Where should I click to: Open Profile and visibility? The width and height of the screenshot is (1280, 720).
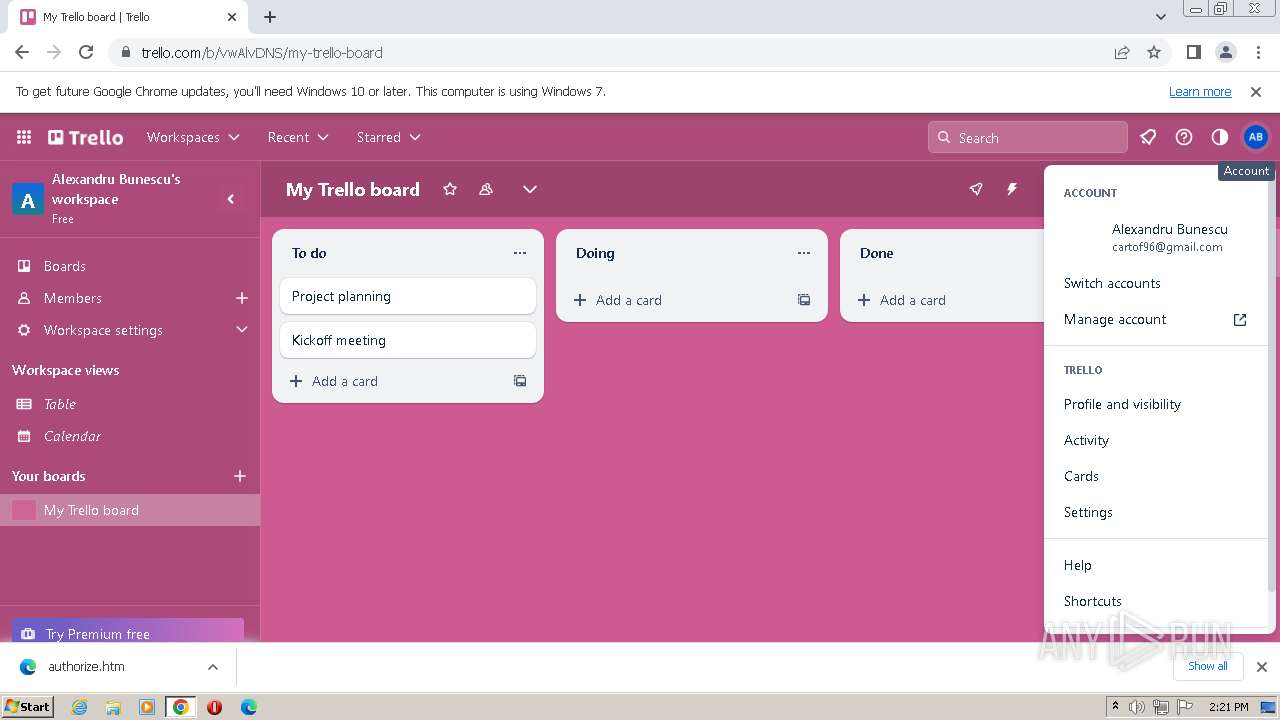point(1156,404)
